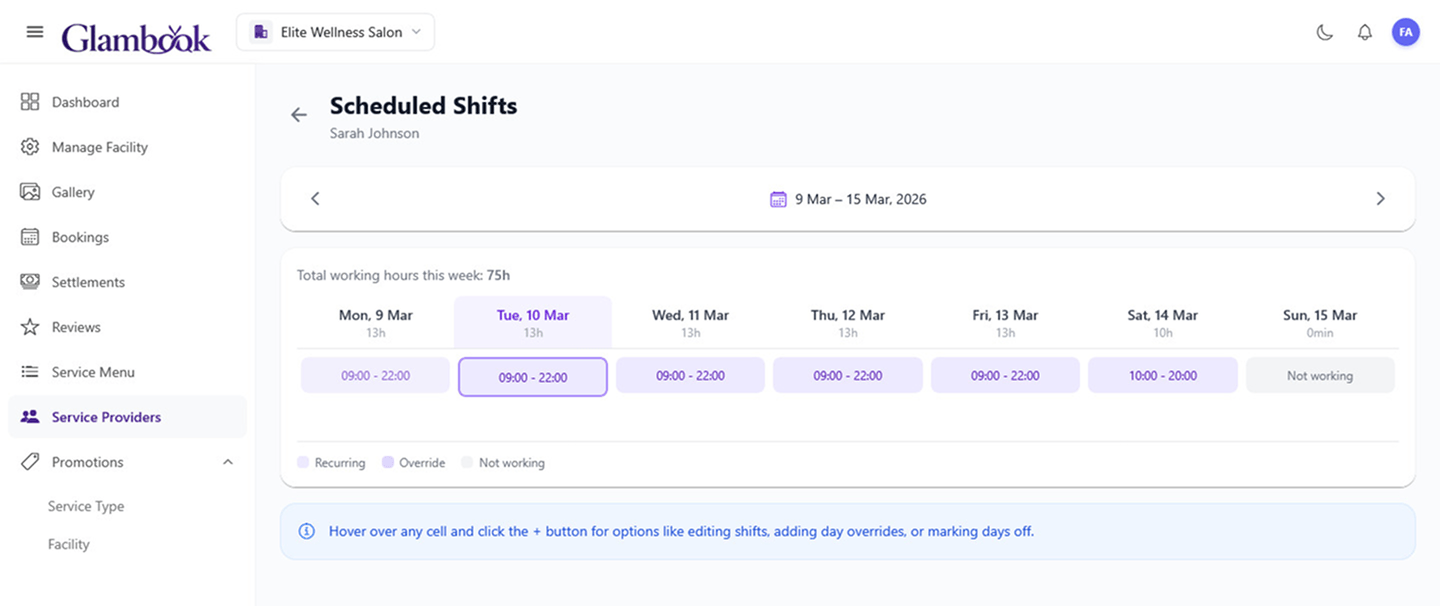Open the FA user avatar menu
The width and height of the screenshot is (1440, 606).
click(x=1405, y=32)
